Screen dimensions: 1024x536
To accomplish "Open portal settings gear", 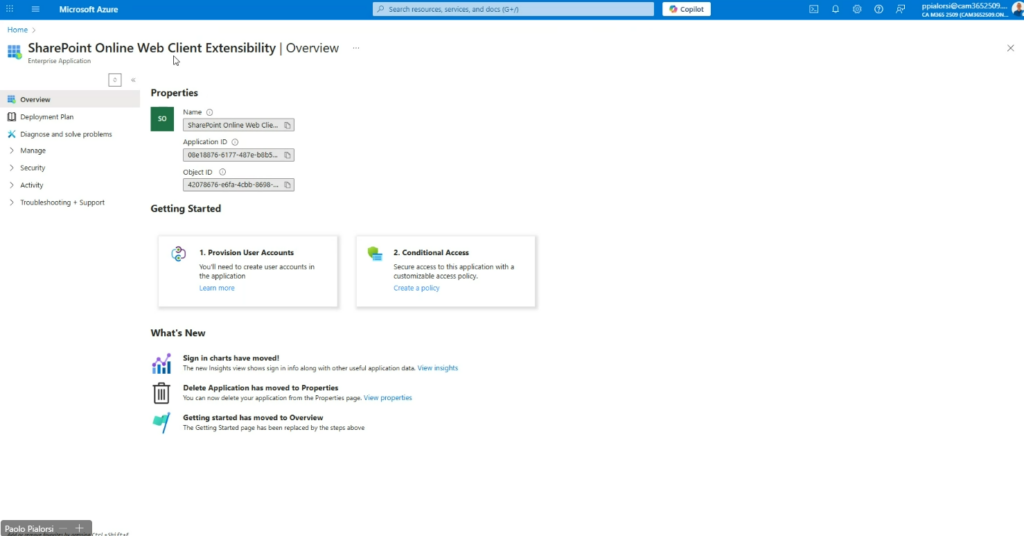I will click(857, 9).
